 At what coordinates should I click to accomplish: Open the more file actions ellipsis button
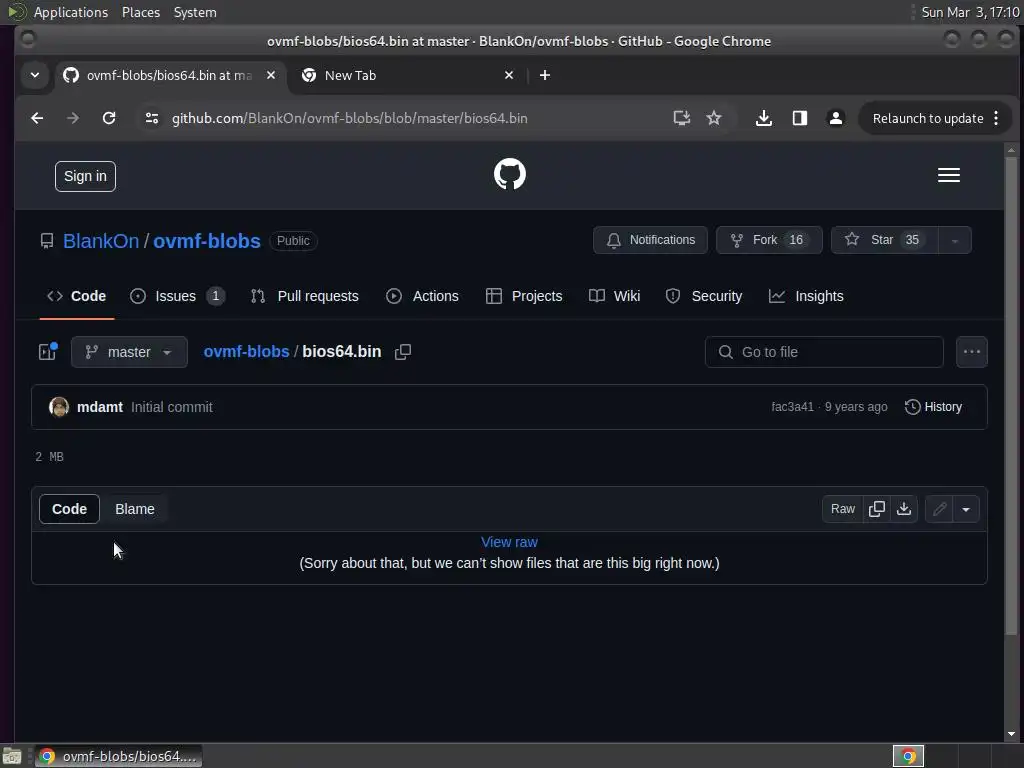pos(972,352)
